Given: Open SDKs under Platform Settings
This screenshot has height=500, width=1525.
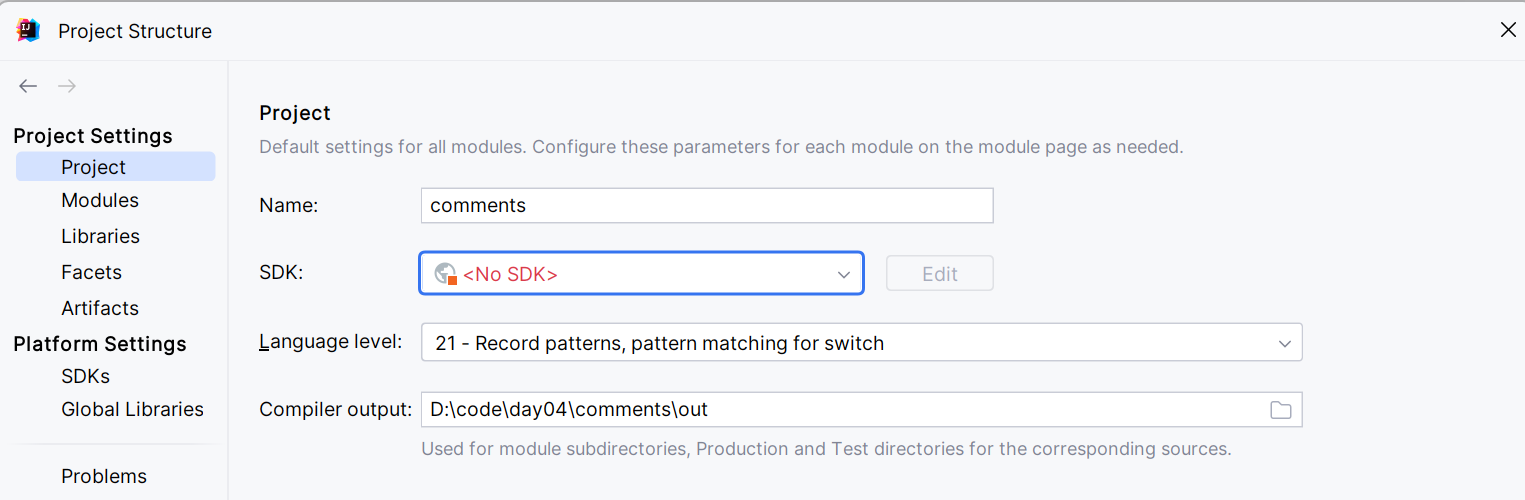Looking at the screenshot, I should (85, 376).
